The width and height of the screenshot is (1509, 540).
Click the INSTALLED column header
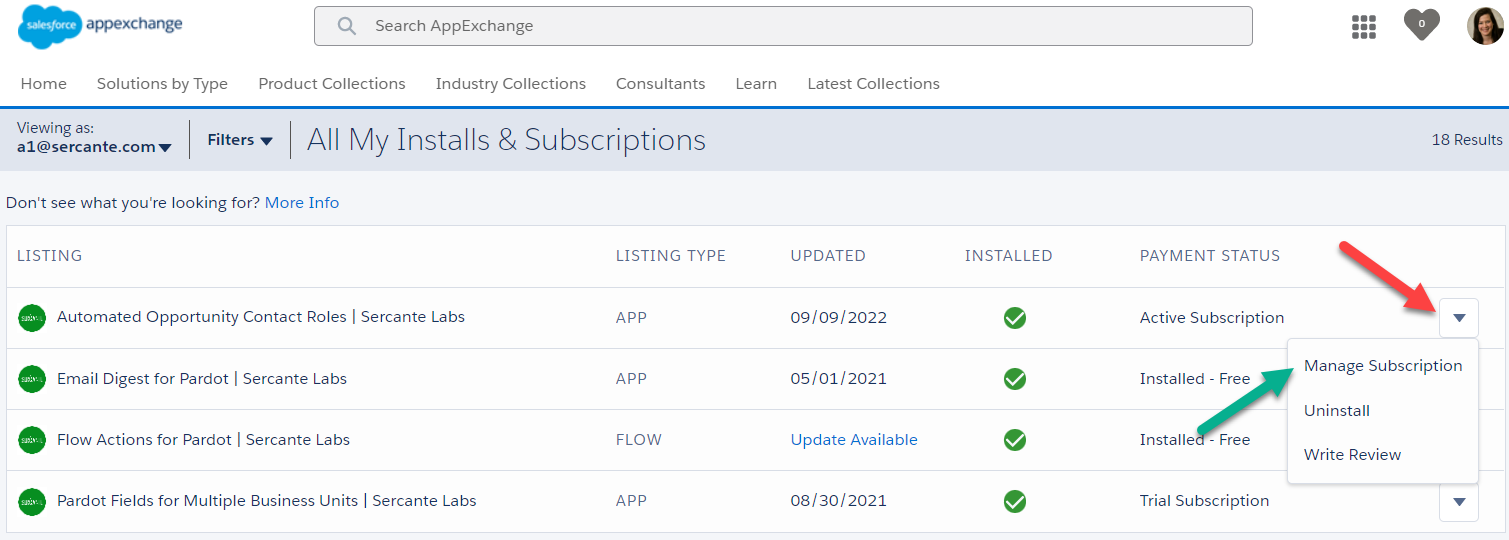pyautogui.click(x=1009, y=256)
